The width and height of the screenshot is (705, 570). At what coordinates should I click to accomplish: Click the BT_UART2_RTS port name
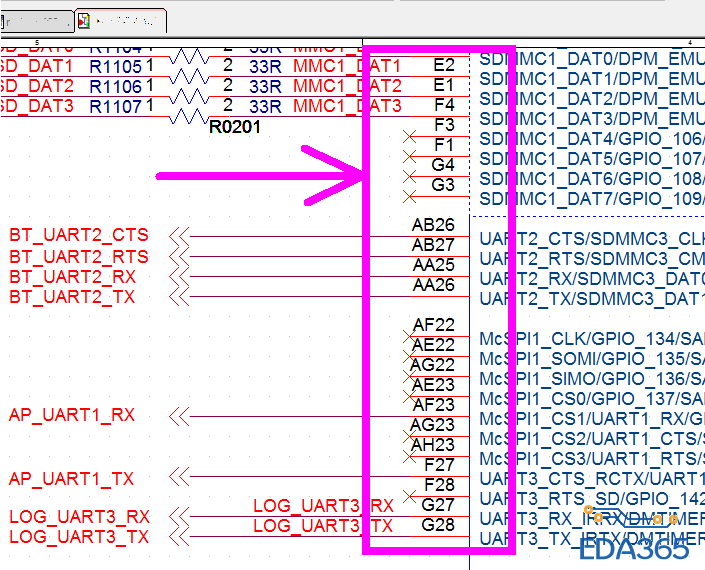tap(79, 256)
